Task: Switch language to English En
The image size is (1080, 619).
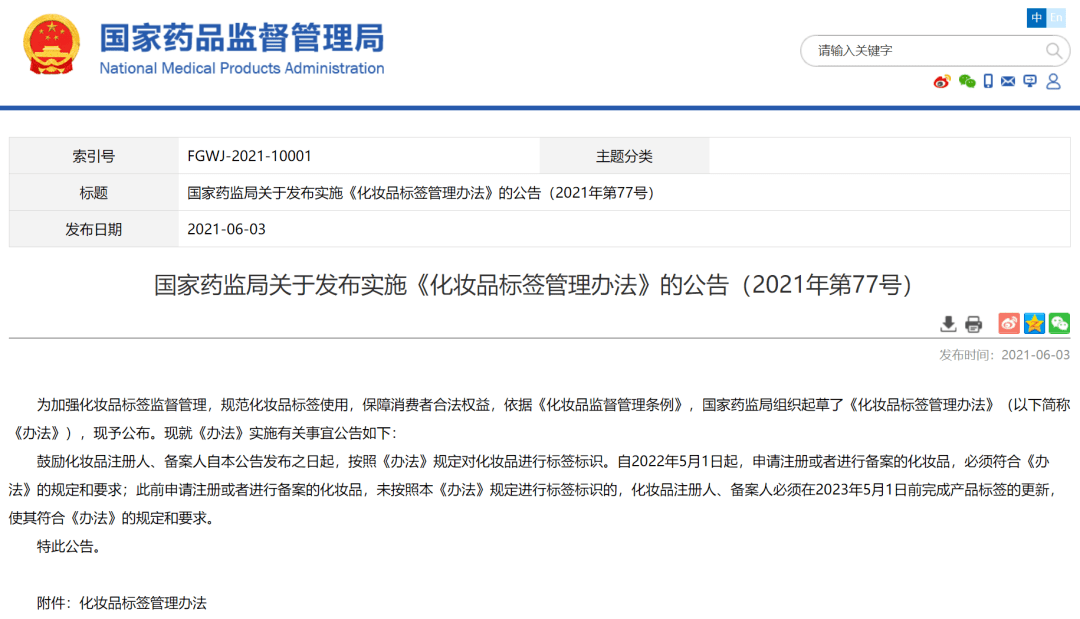Action: coord(1055,17)
